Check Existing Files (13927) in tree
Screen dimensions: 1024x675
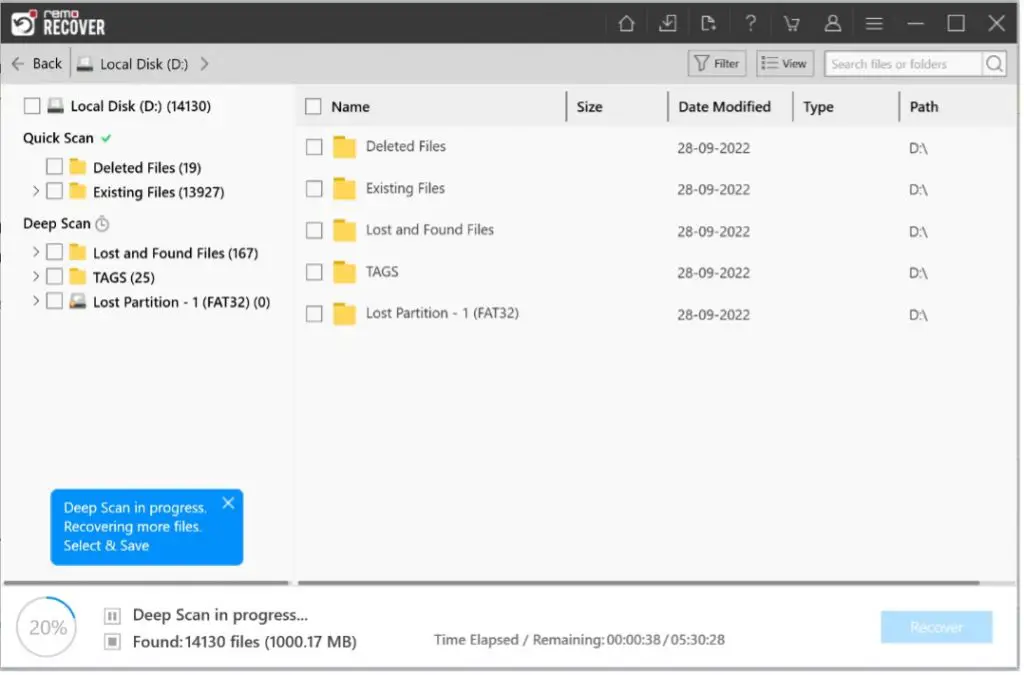point(55,191)
